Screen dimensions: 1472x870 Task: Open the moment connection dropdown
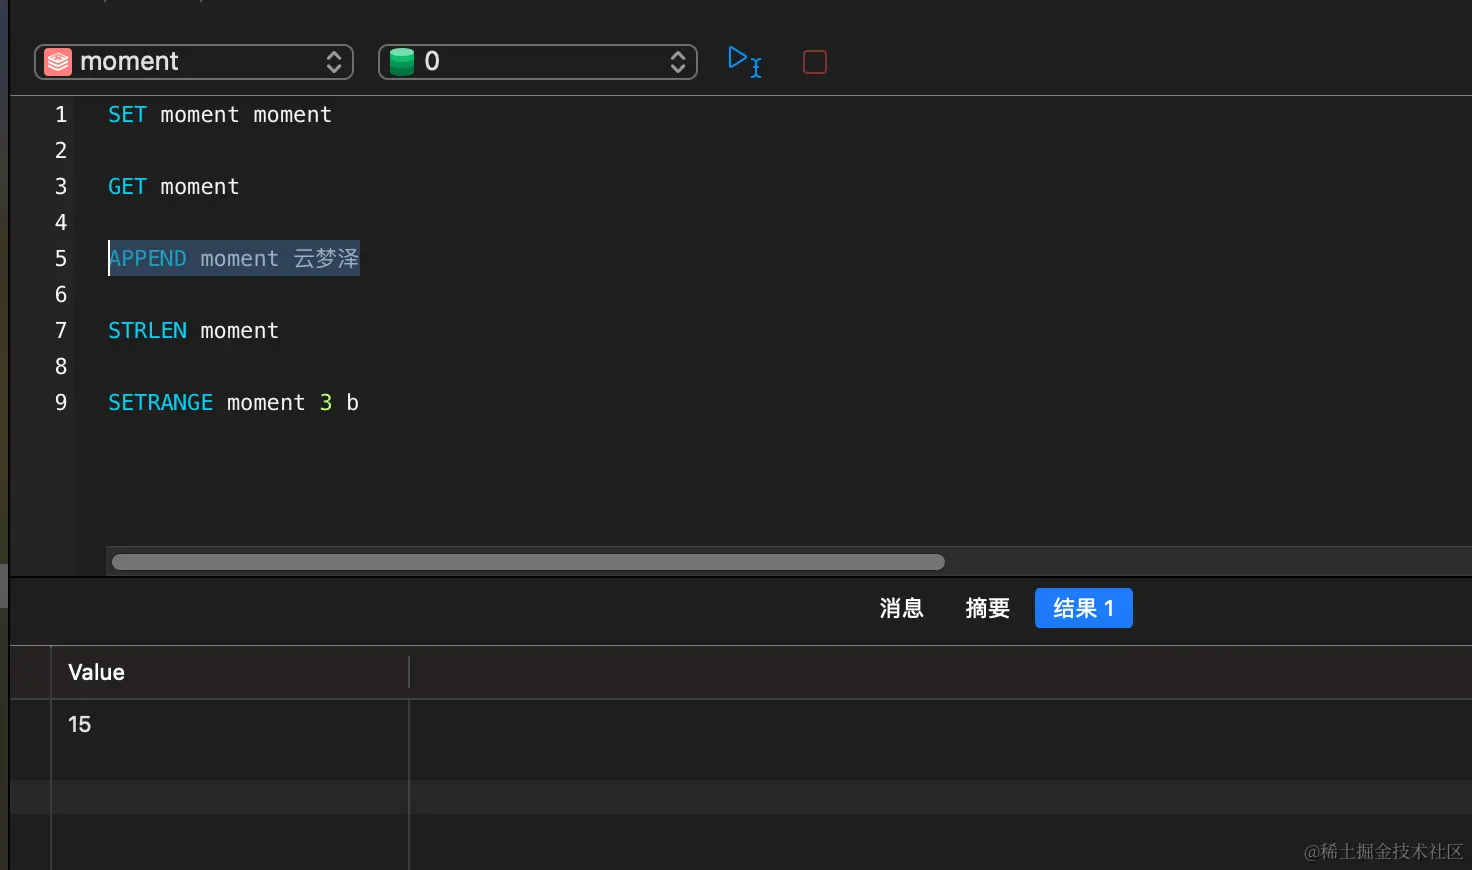click(x=194, y=62)
